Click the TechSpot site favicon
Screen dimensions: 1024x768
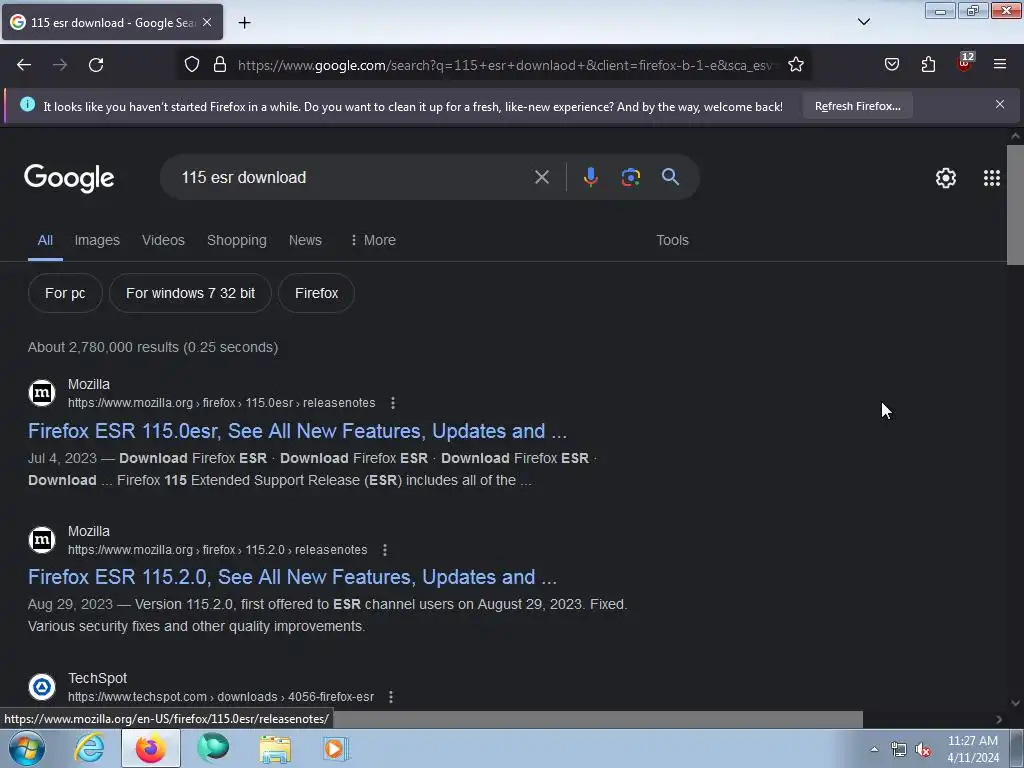(42, 687)
